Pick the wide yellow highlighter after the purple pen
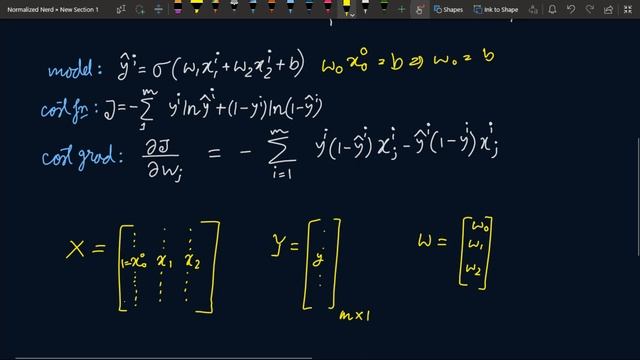 tap(196, 7)
